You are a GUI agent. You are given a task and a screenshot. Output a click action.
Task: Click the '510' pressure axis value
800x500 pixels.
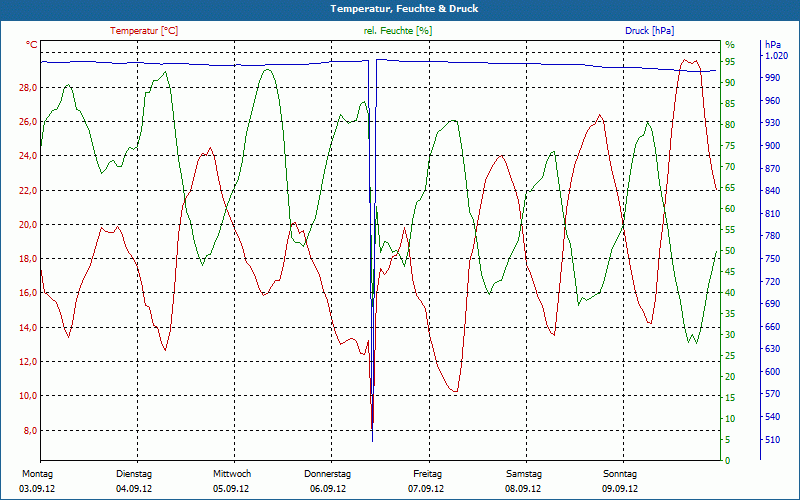[772, 439]
